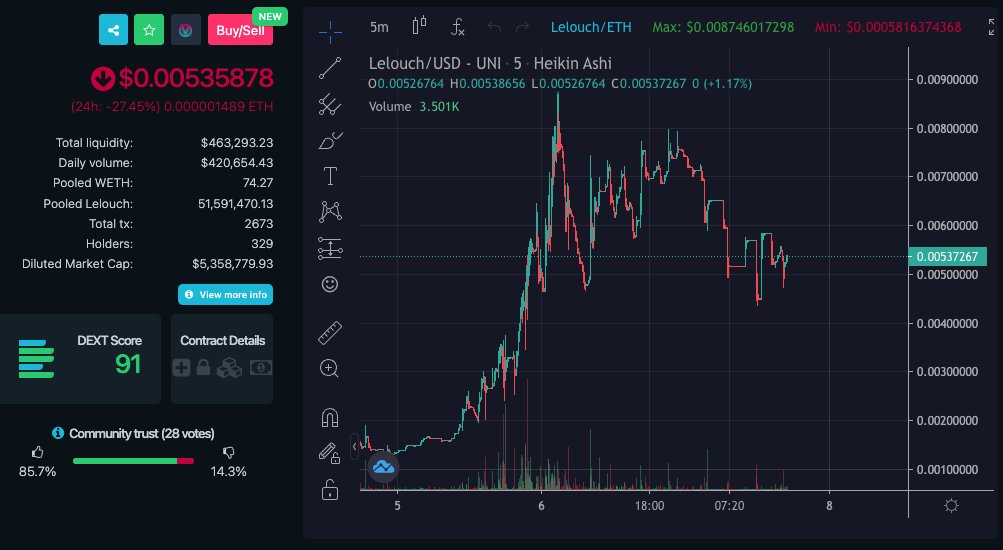Collapse the drawing toolbar with side arrow
1003x550 pixels.
point(354,446)
